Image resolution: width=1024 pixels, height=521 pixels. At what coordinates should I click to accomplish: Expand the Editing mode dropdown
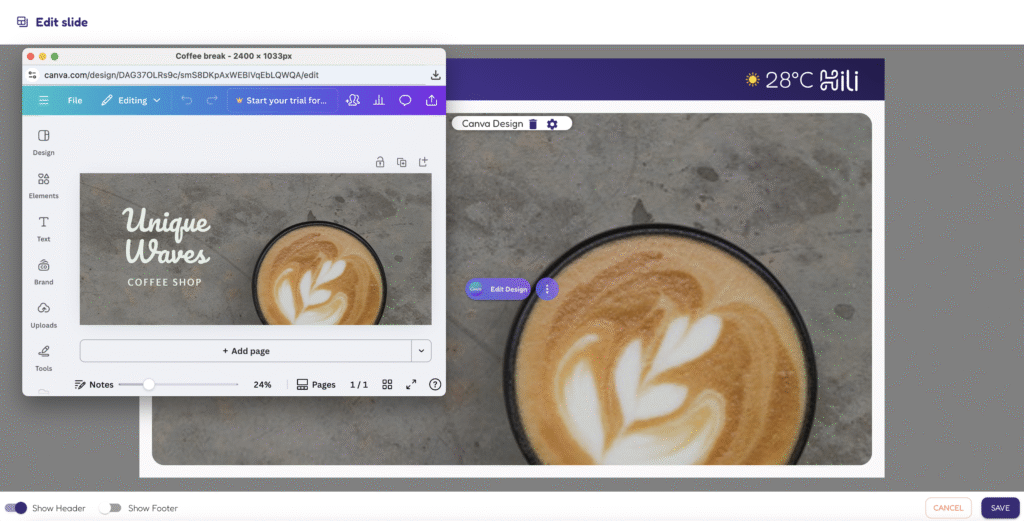tap(131, 100)
